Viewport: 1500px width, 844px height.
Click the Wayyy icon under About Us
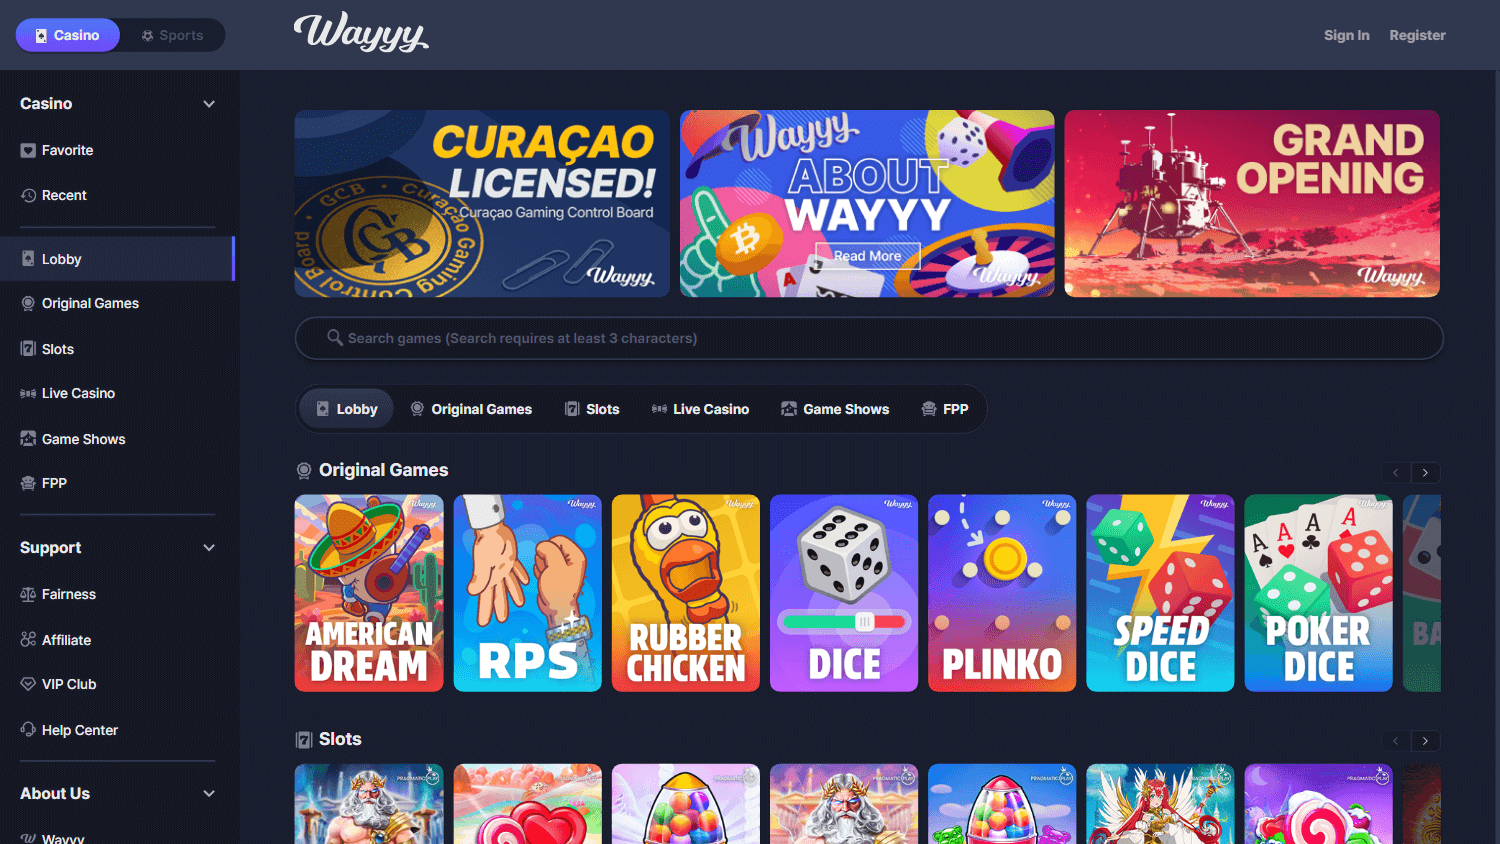coord(28,838)
